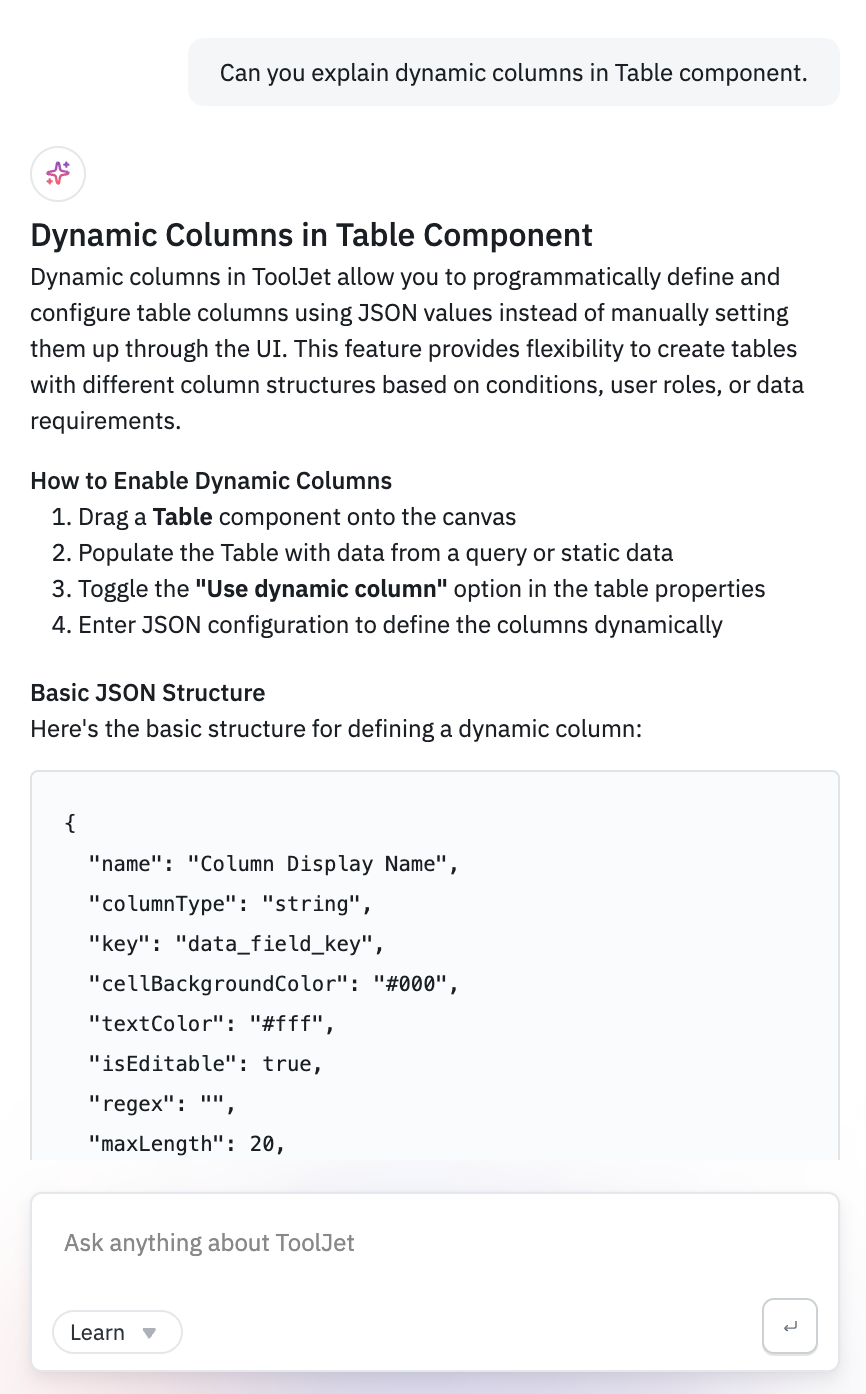Click the "key": "data_field_key" code line

coord(236,944)
